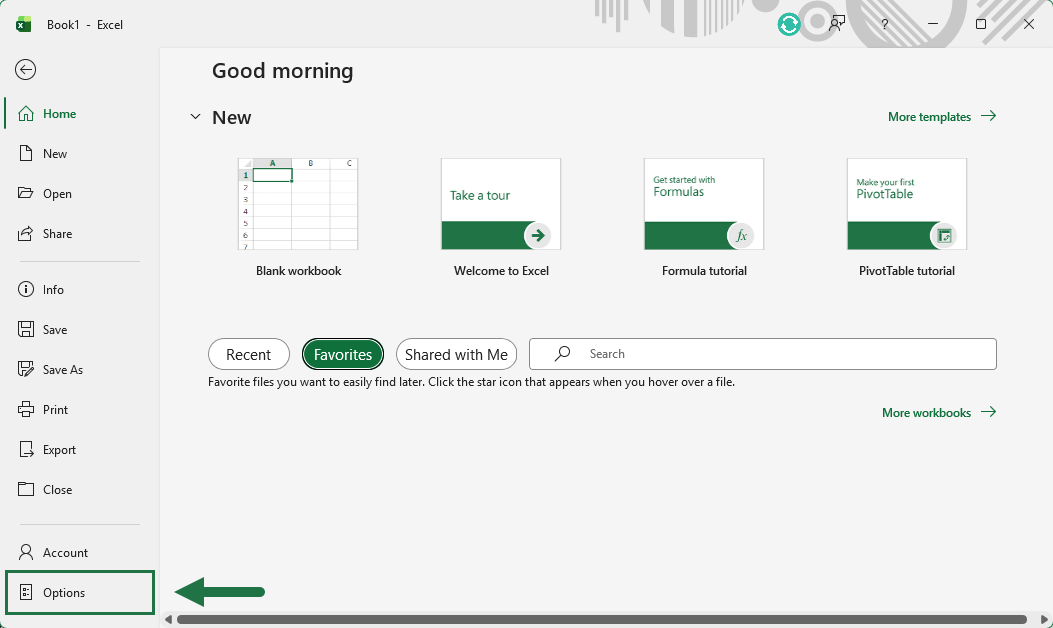The height and width of the screenshot is (628, 1053).
Task: Click the Excel logo in title bar
Action: click(x=24, y=25)
